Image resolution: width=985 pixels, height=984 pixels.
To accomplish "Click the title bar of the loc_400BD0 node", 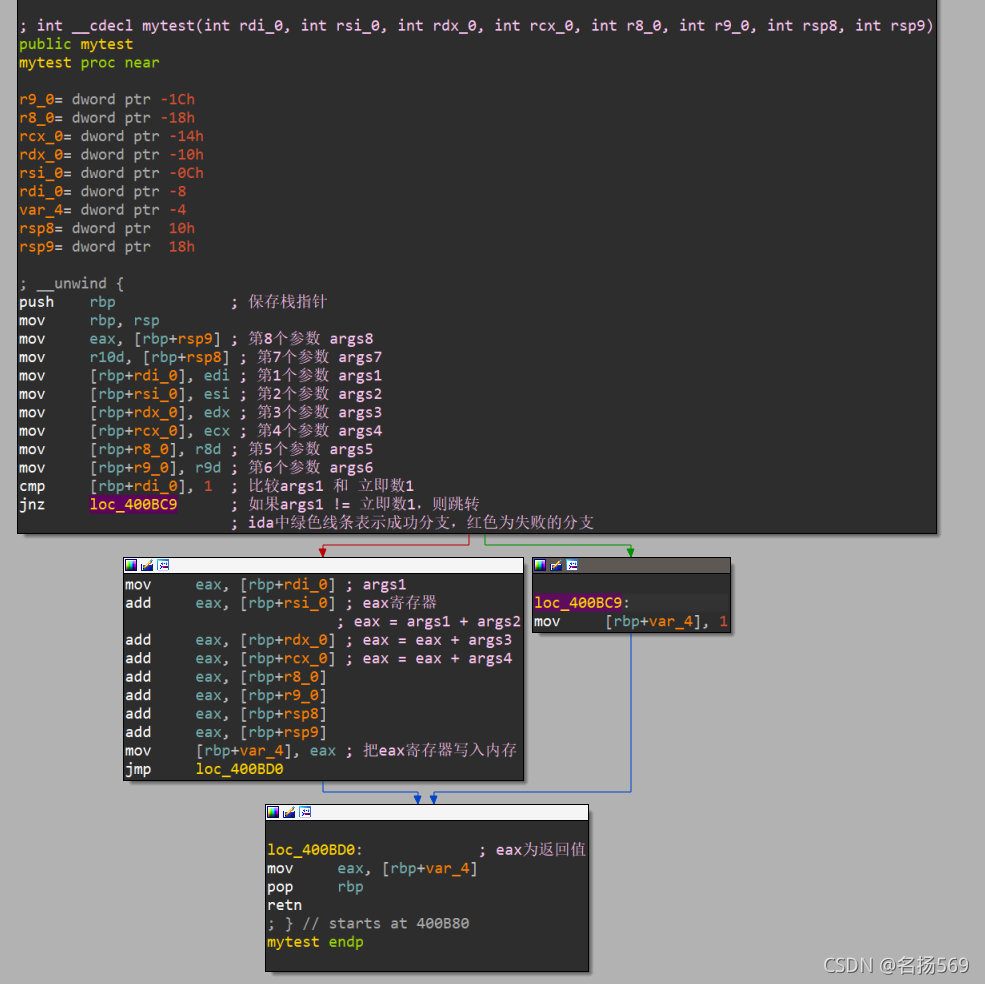I will pos(427,812).
